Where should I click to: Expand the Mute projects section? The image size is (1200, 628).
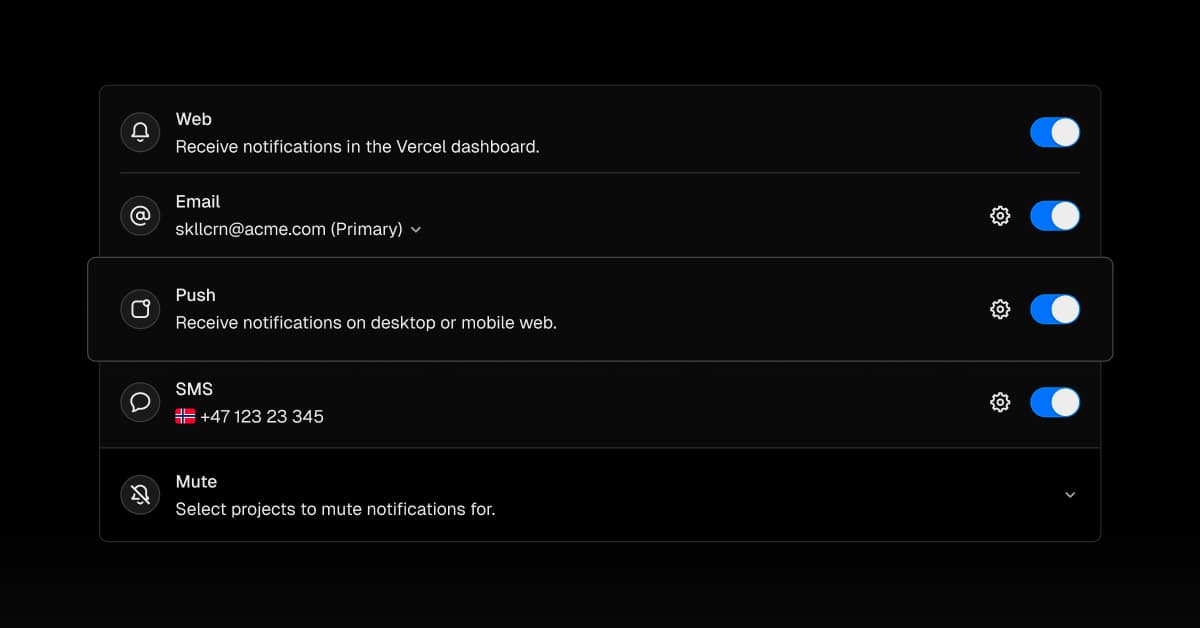[x=1070, y=494]
